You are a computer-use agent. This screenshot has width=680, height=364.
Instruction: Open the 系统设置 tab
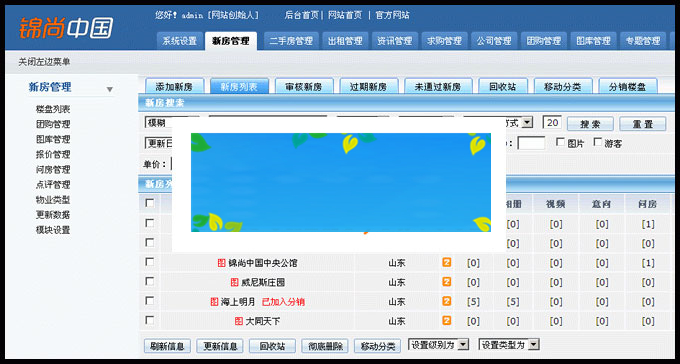[x=180, y=41]
